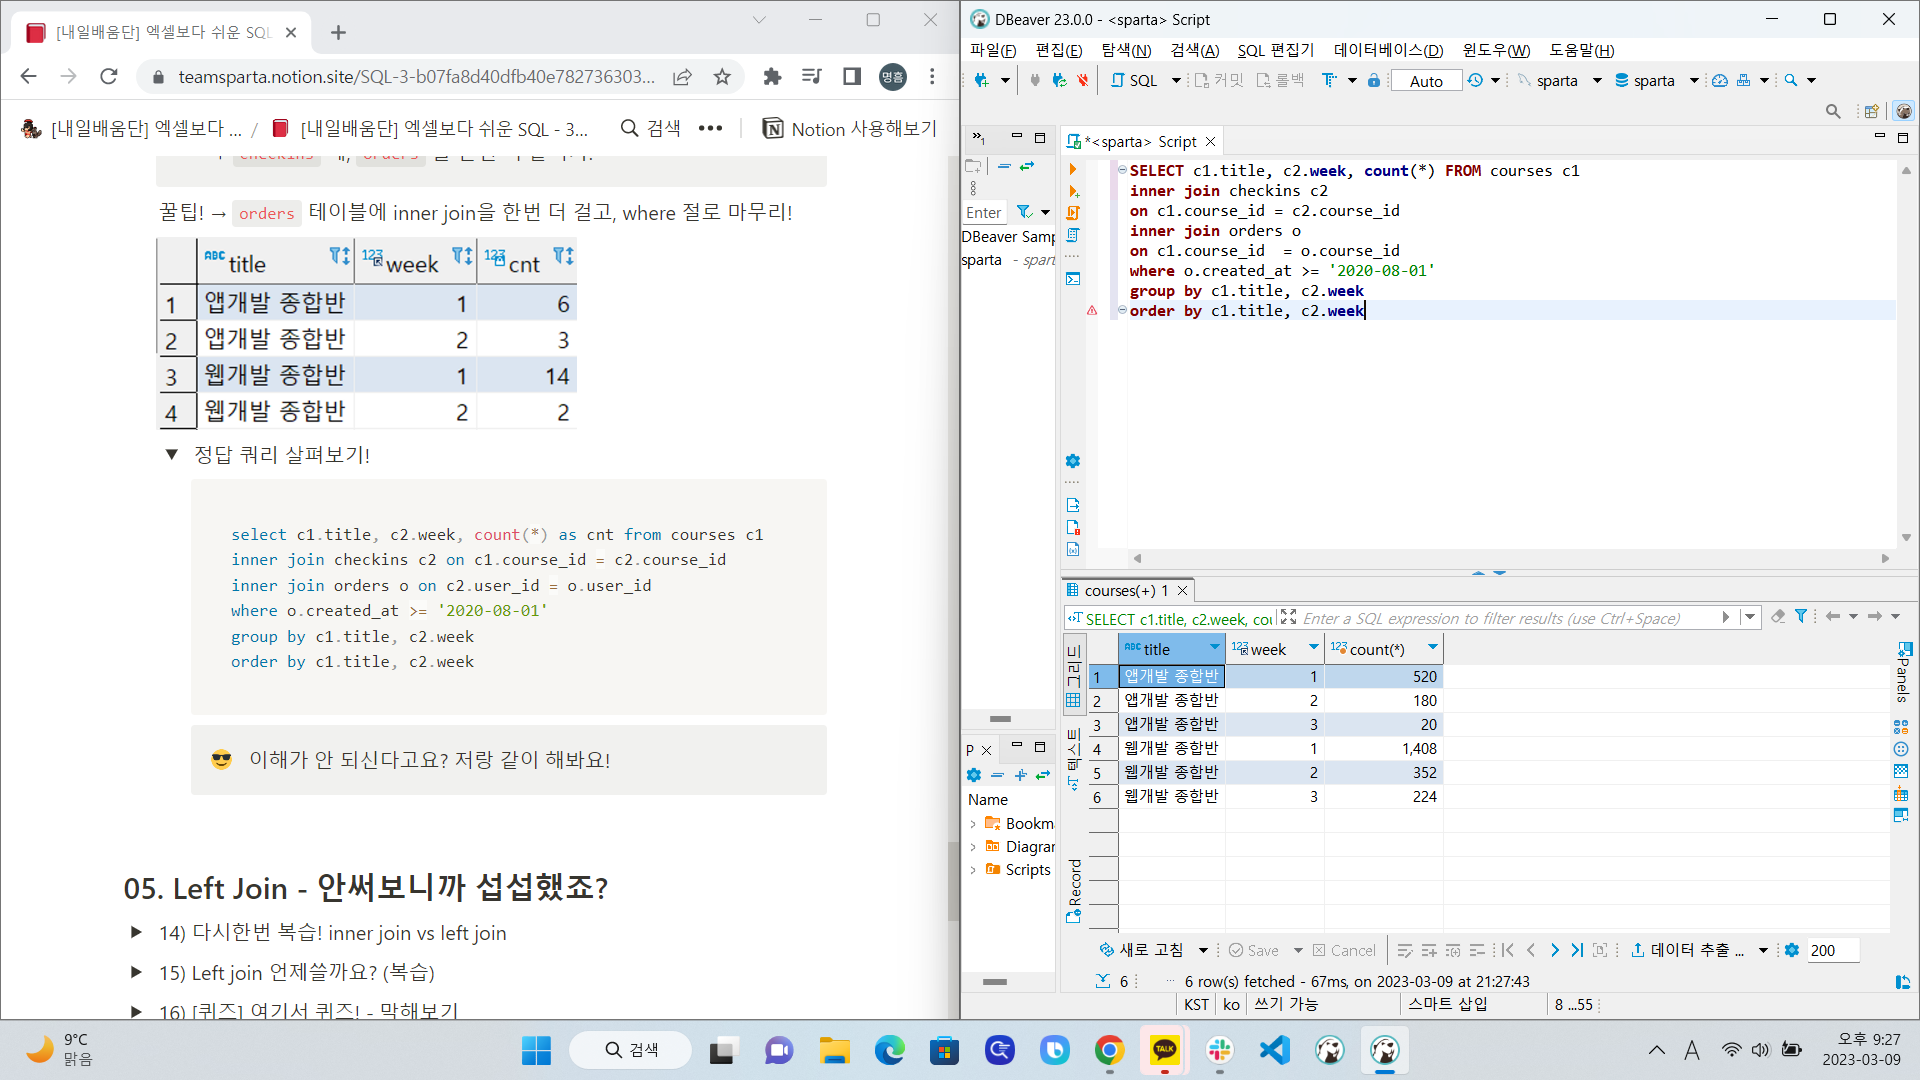The image size is (1920, 1080).
Task: Execute SQL in a new tab
Action: [x=1073, y=191]
